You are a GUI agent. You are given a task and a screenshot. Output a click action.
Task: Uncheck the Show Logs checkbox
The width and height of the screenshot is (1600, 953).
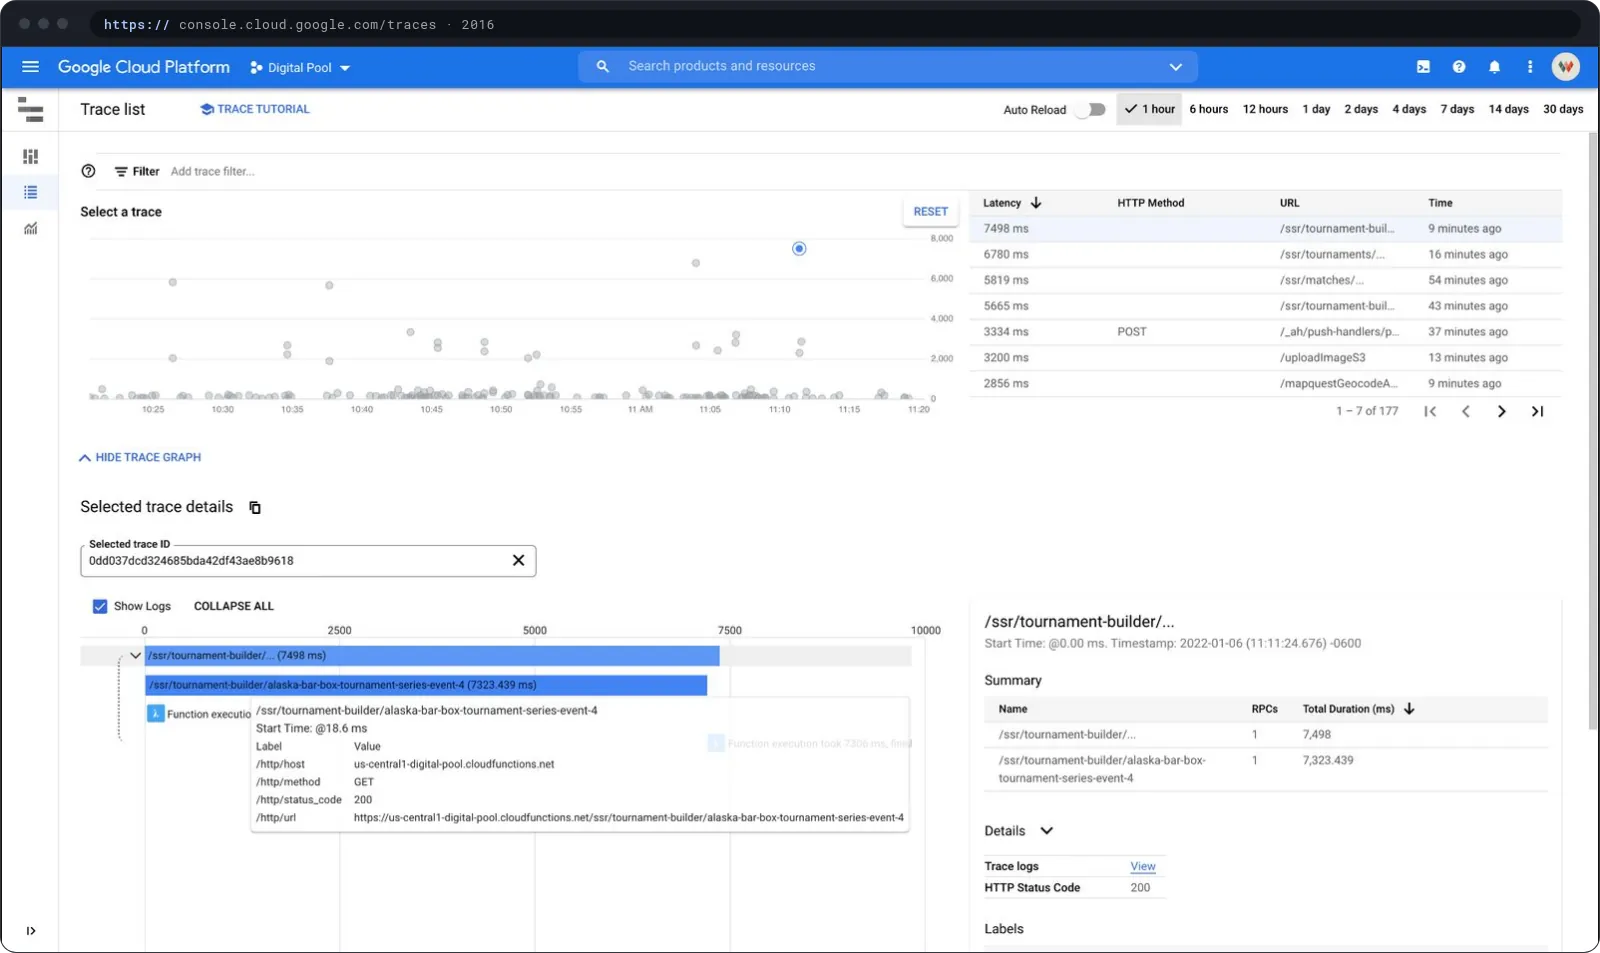point(100,606)
